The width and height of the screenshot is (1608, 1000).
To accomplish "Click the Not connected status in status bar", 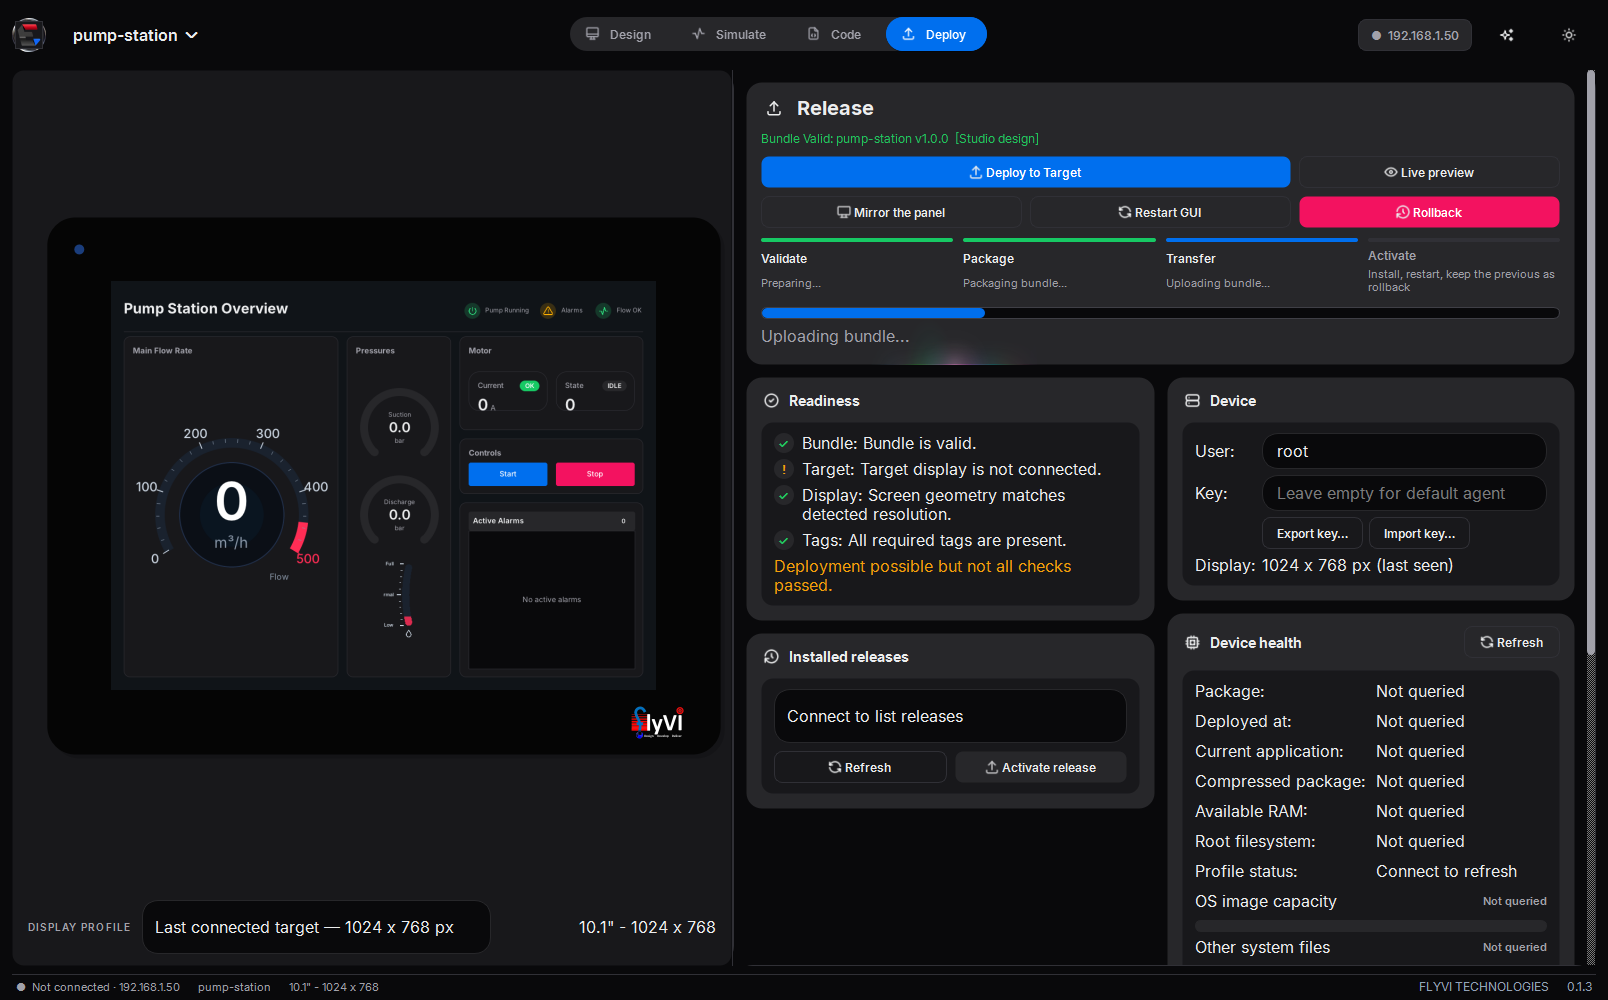I will coord(98,987).
